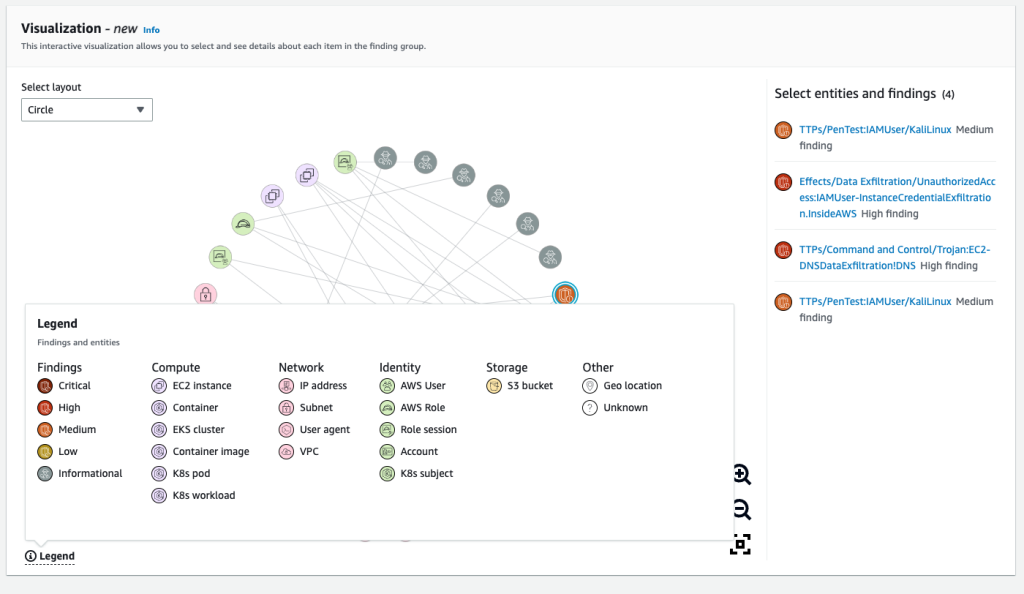Select the orange highlighted finding node
Viewport: 1024px width, 594px height.
(564, 293)
